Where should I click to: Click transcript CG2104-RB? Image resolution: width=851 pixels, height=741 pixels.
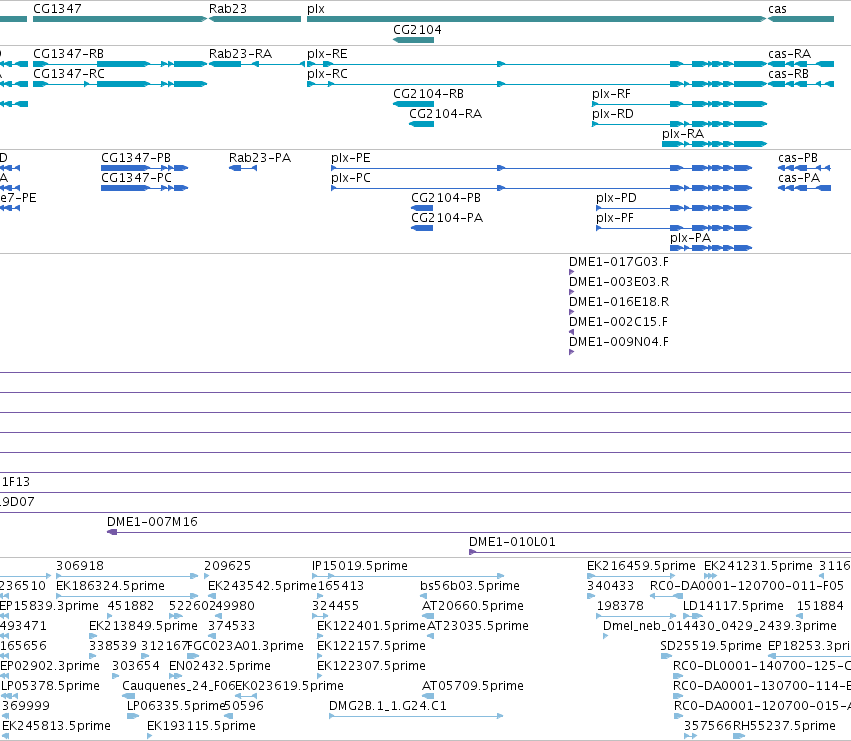[414, 104]
